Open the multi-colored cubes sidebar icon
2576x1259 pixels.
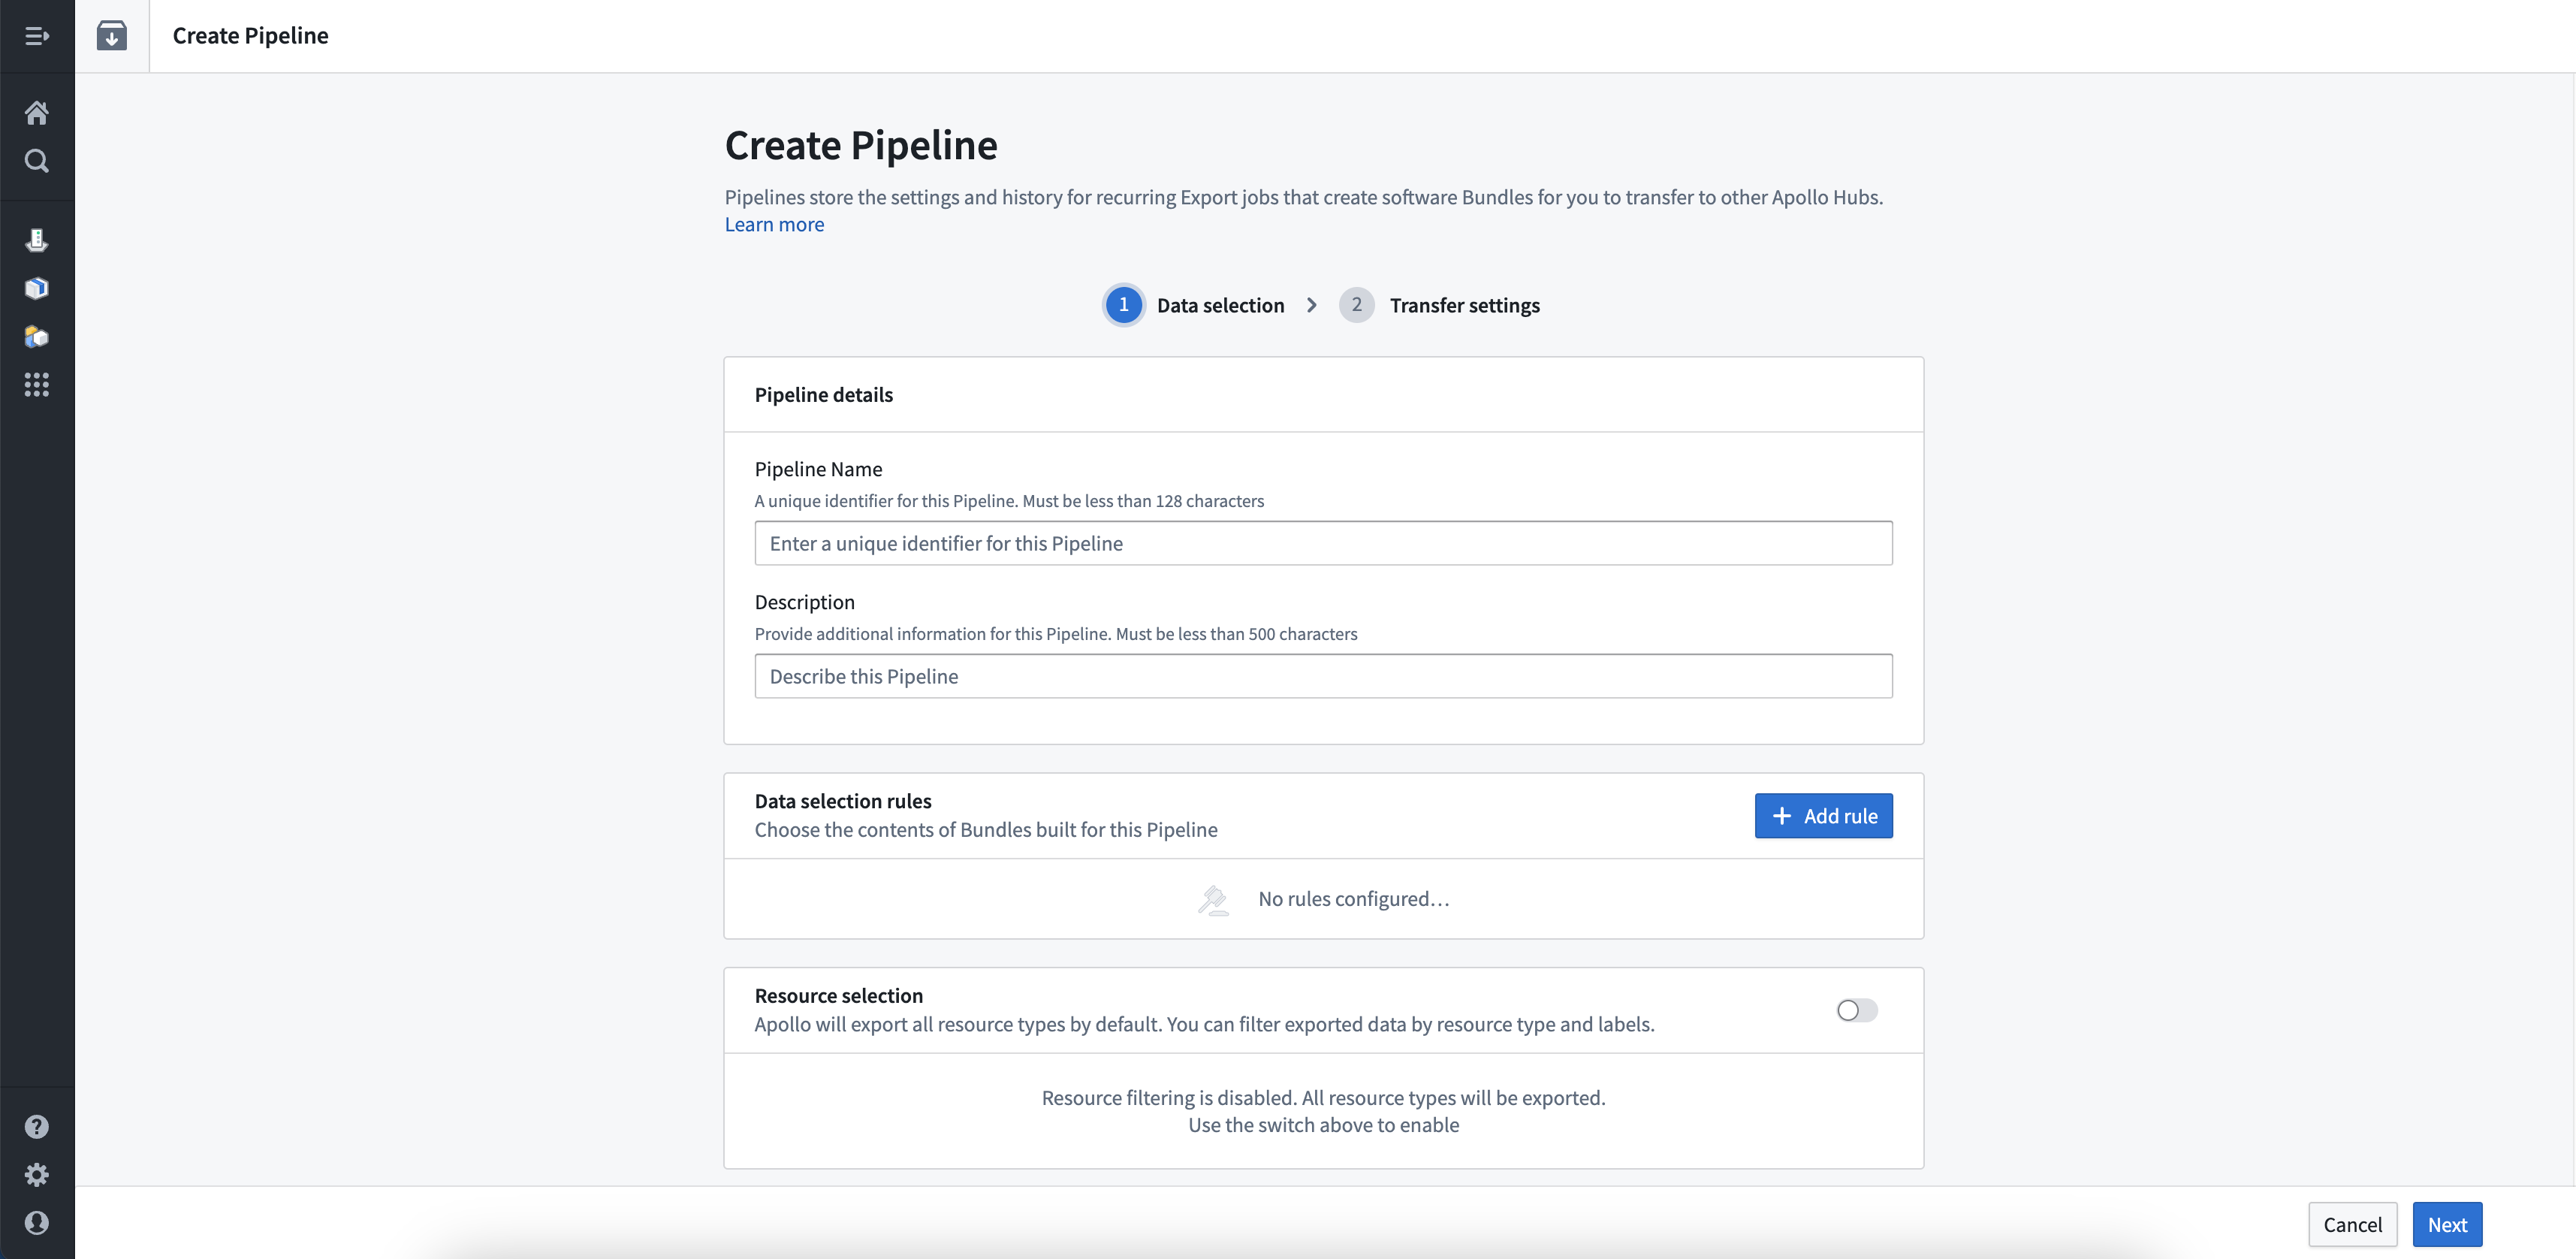[37, 336]
